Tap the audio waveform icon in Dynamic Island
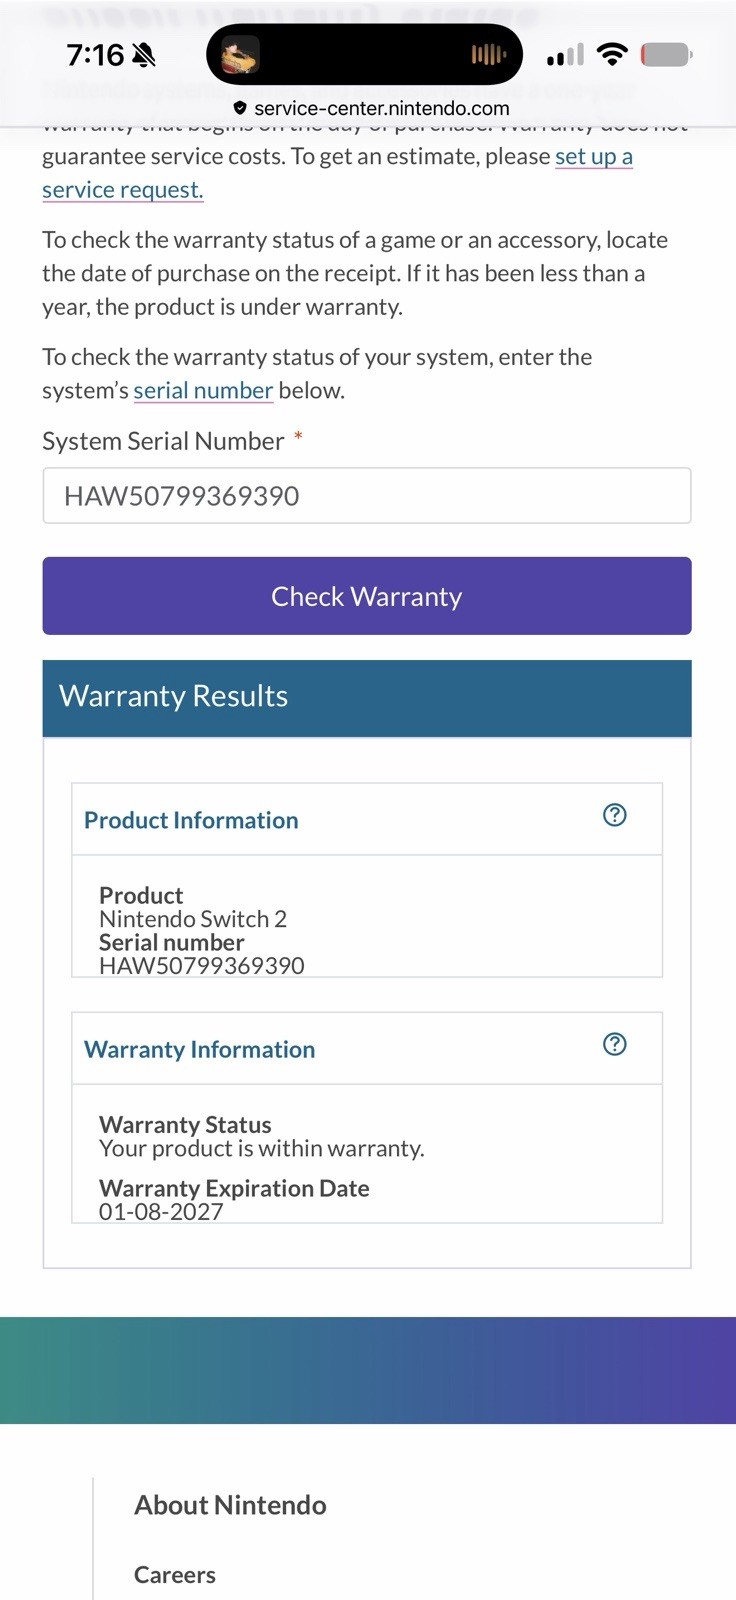The image size is (736, 1600). point(489,54)
